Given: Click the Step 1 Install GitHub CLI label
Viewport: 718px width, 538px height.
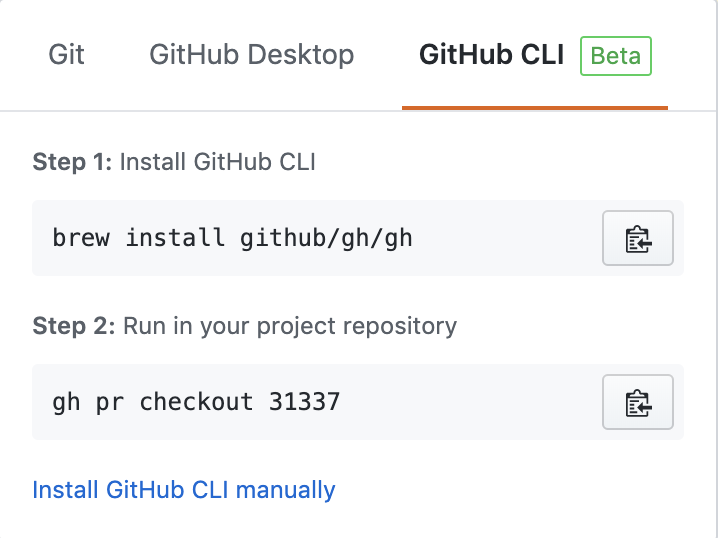Looking at the screenshot, I should tap(174, 162).
